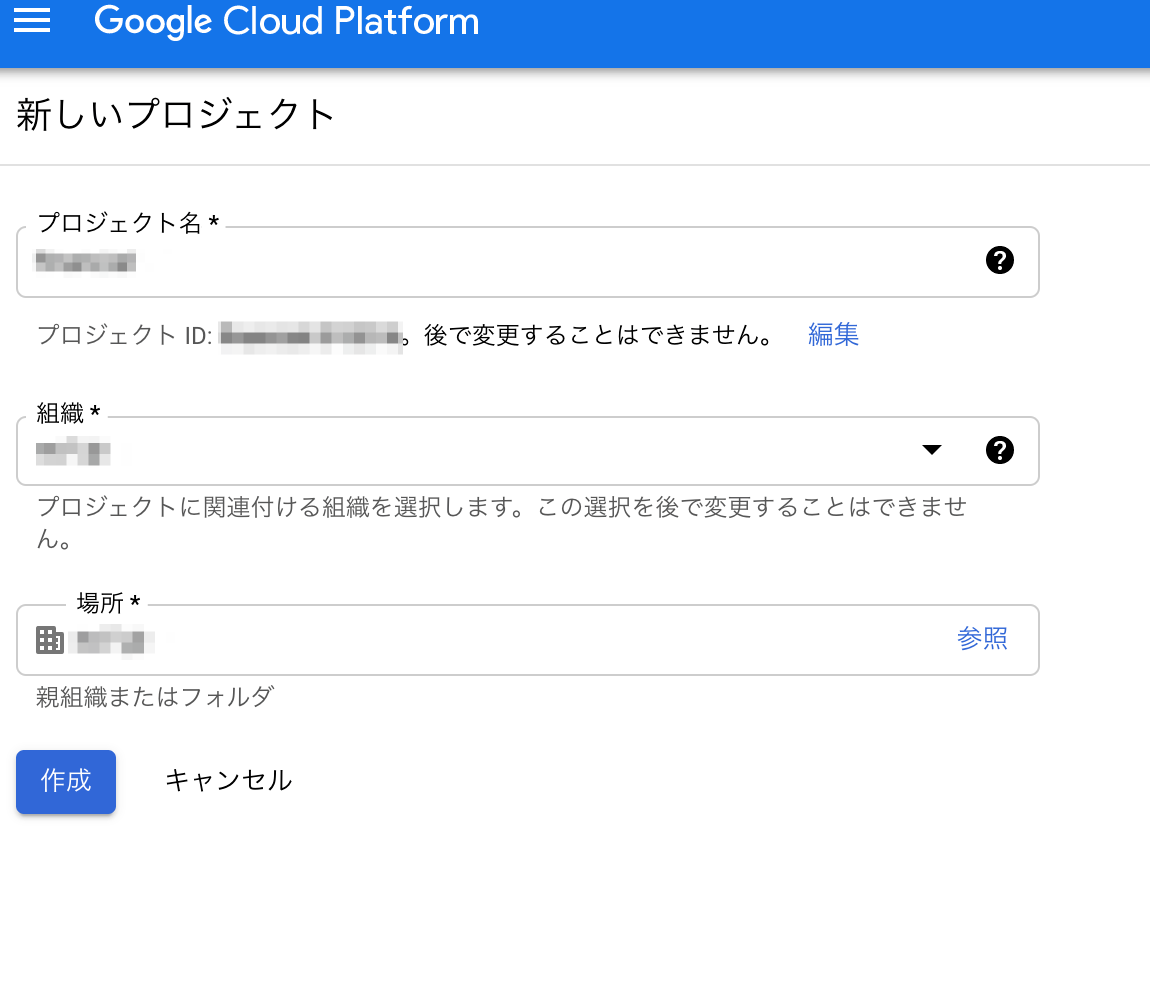
Task: Expand the 組織 dropdown arrow
Action: click(x=931, y=450)
